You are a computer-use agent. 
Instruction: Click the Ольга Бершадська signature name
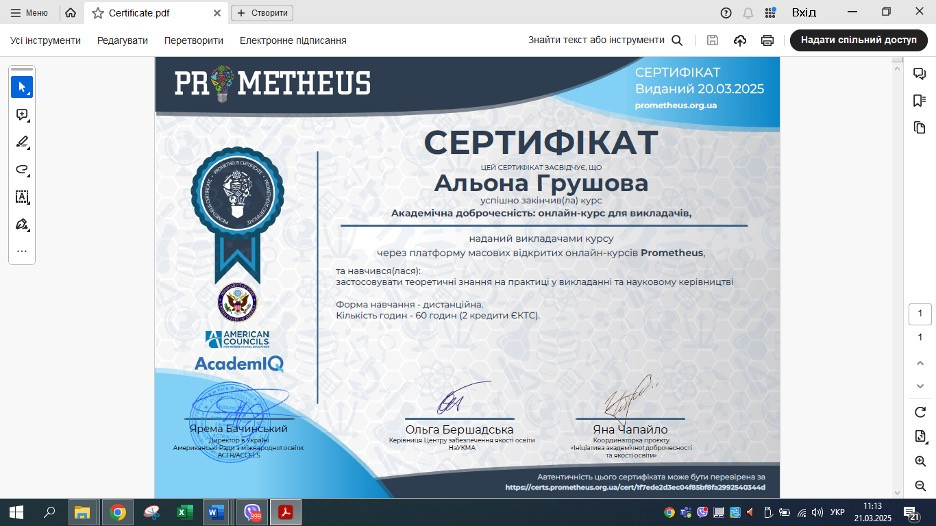(x=459, y=429)
